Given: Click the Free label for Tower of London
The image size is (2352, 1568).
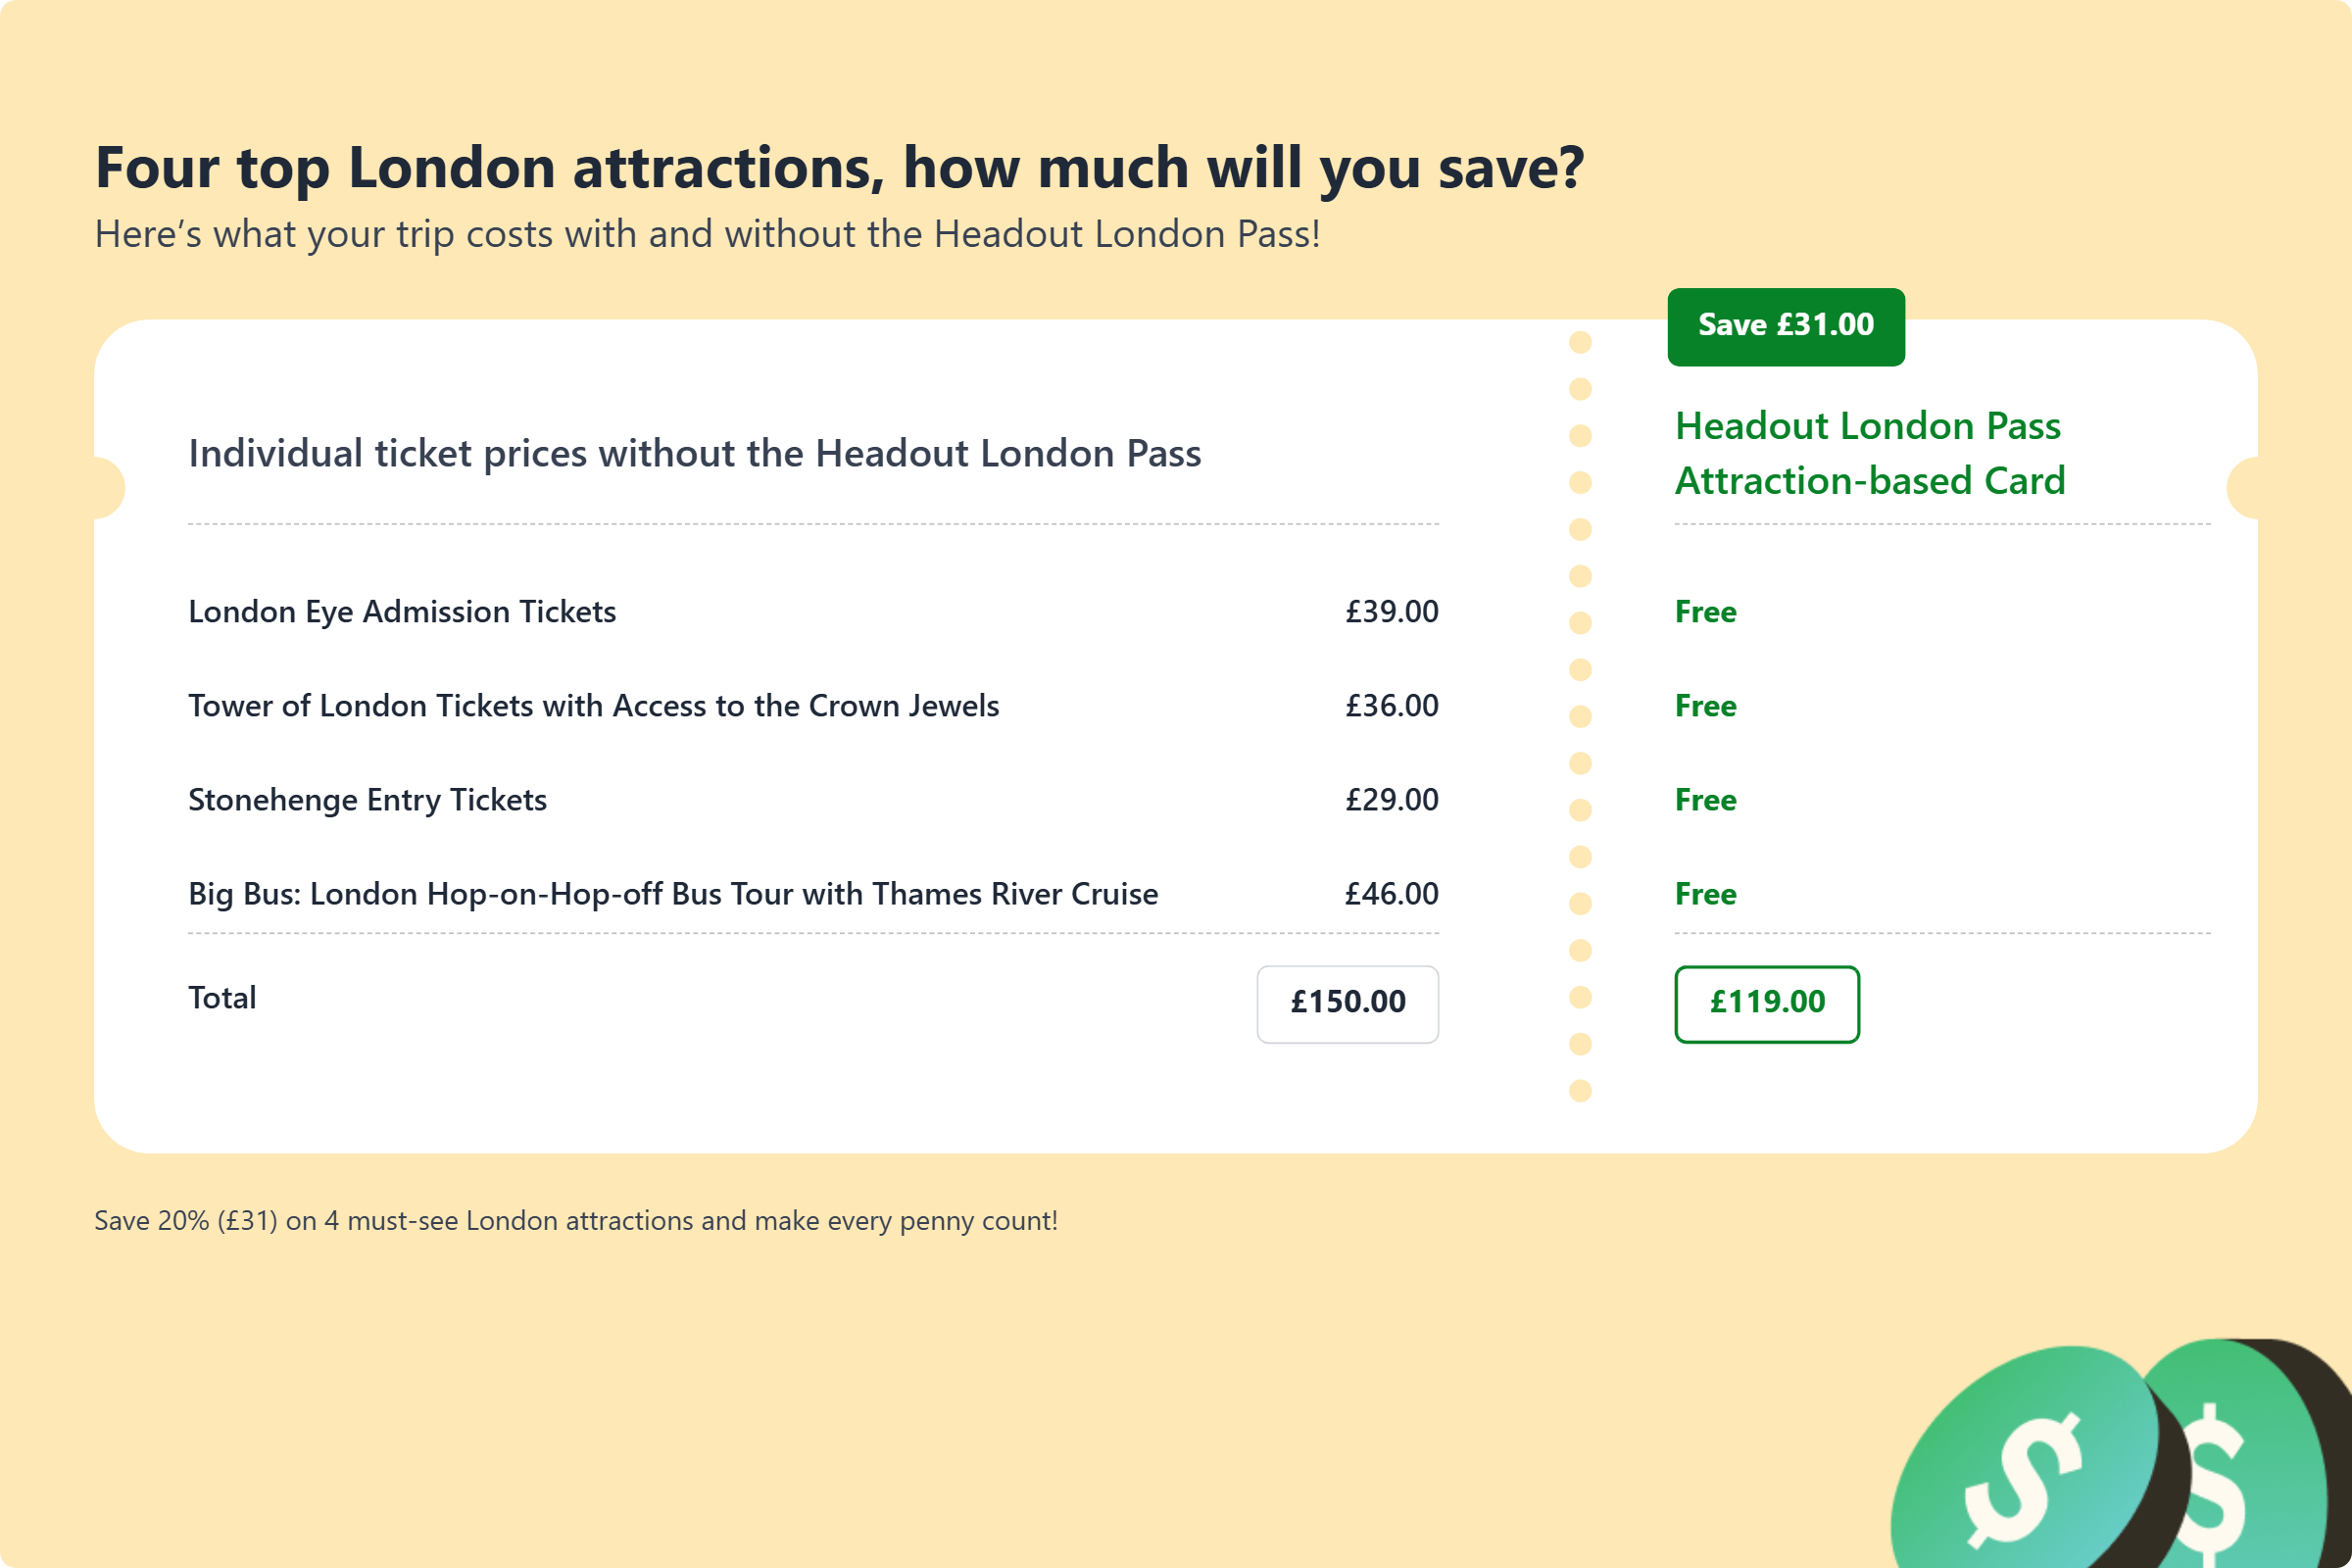Looking at the screenshot, I should tap(1705, 706).
